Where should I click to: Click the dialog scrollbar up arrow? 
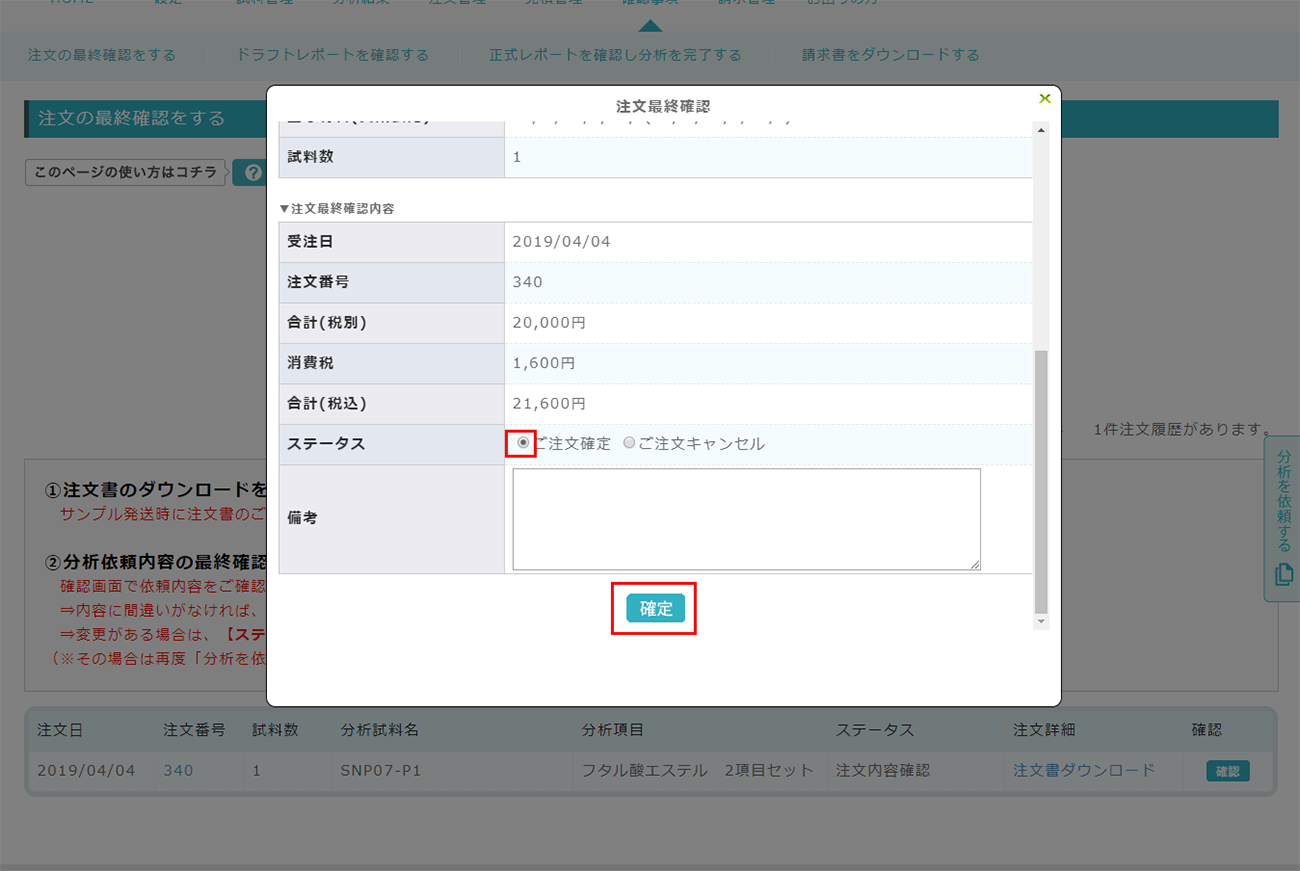tap(1041, 131)
